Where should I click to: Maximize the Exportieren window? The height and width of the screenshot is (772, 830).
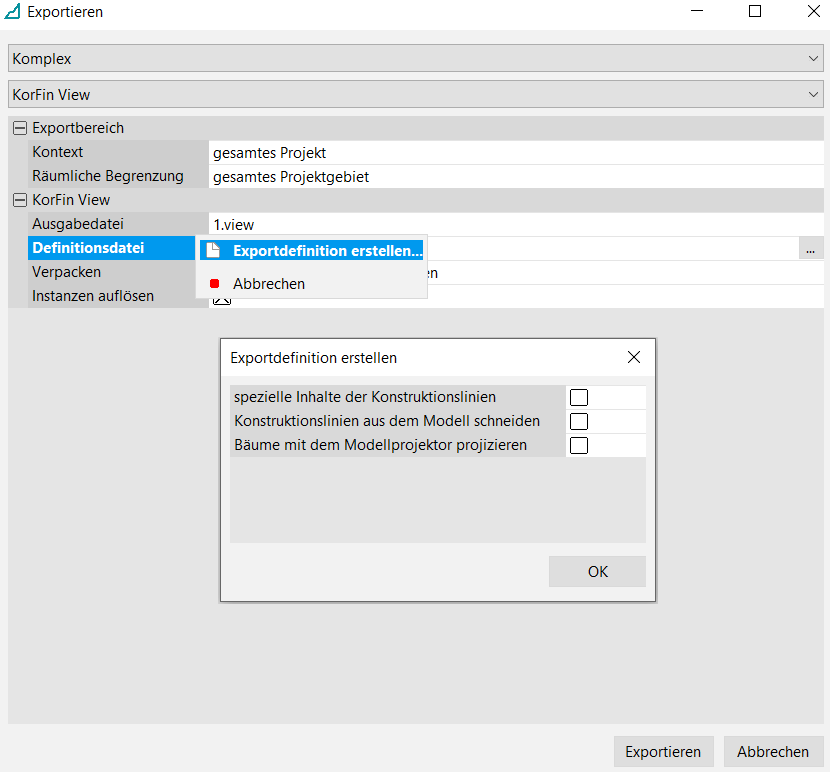(755, 12)
